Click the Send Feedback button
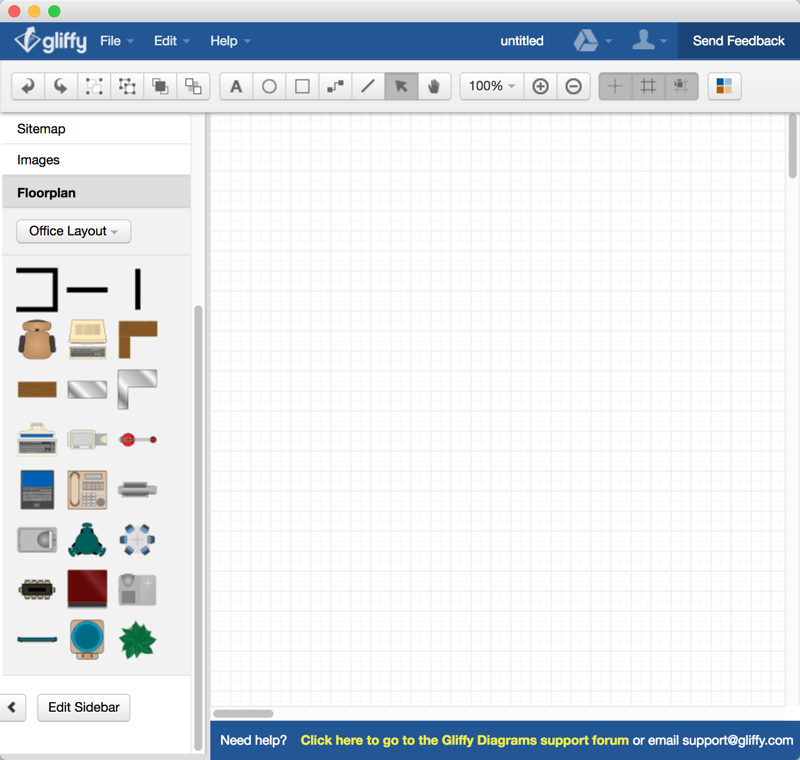This screenshot has width=800, height=760. [738, 41]
